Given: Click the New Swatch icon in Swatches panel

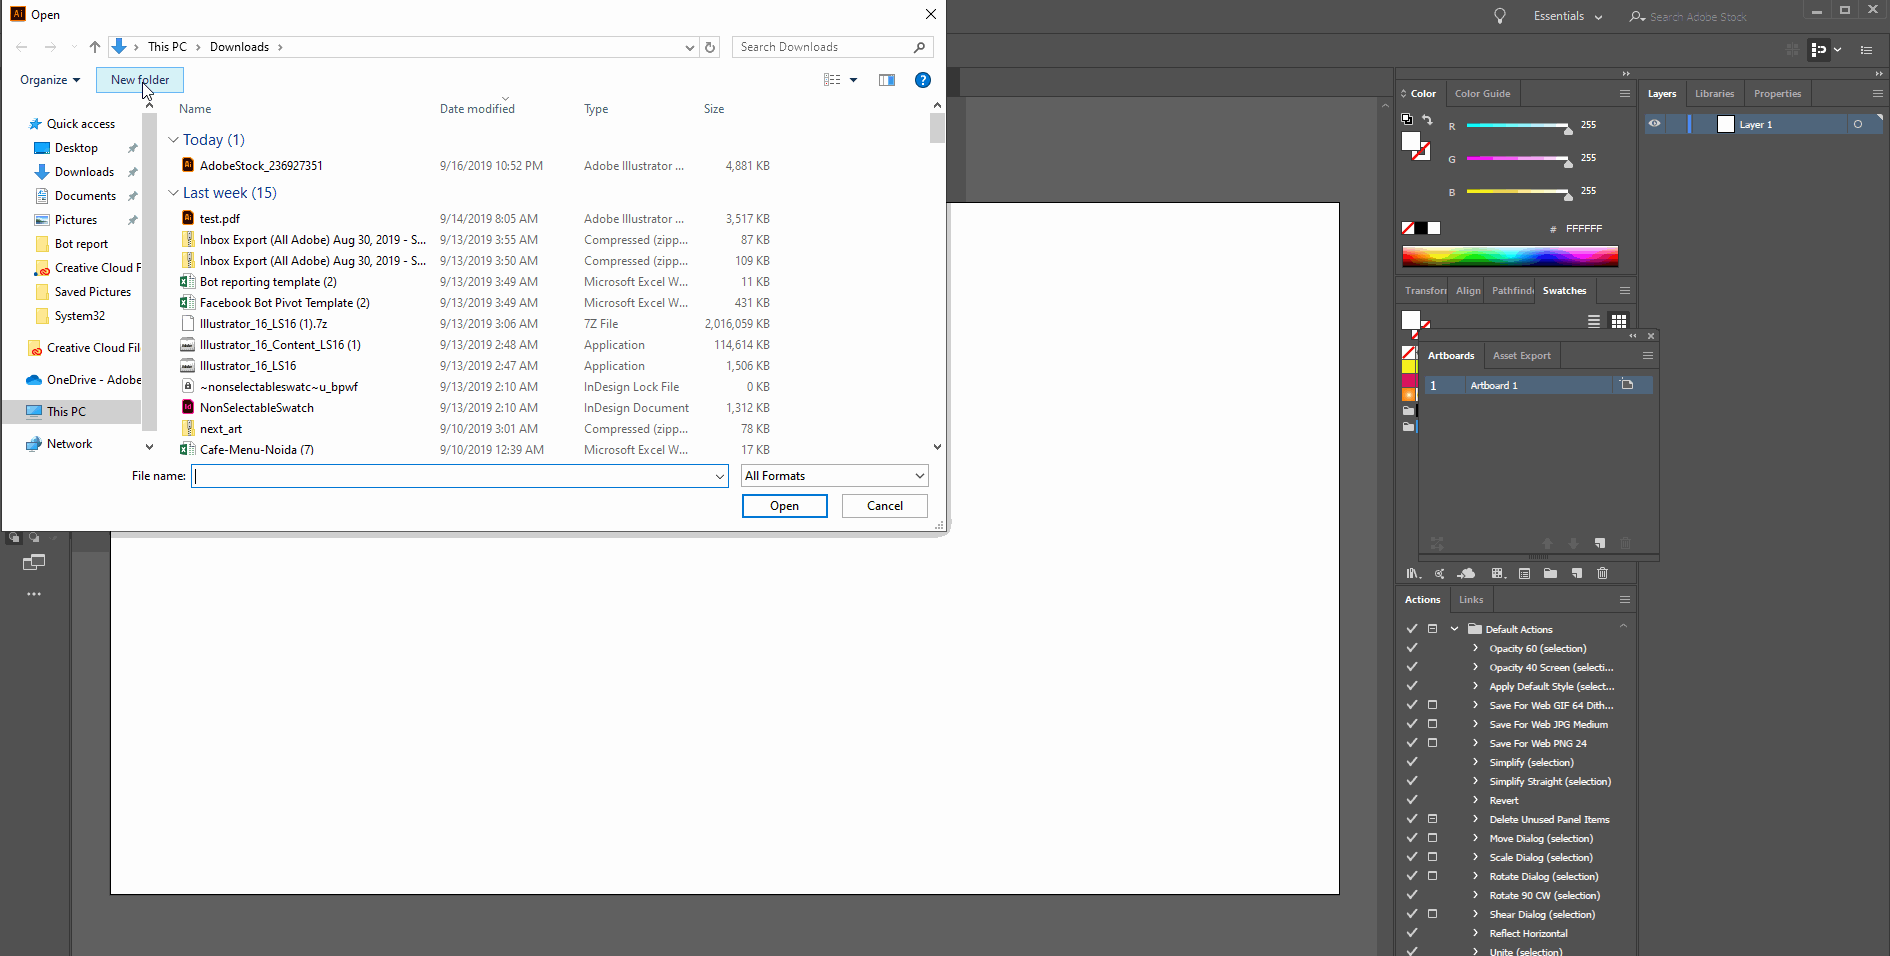Looking at the screenshot, I should click(1577, 574).
